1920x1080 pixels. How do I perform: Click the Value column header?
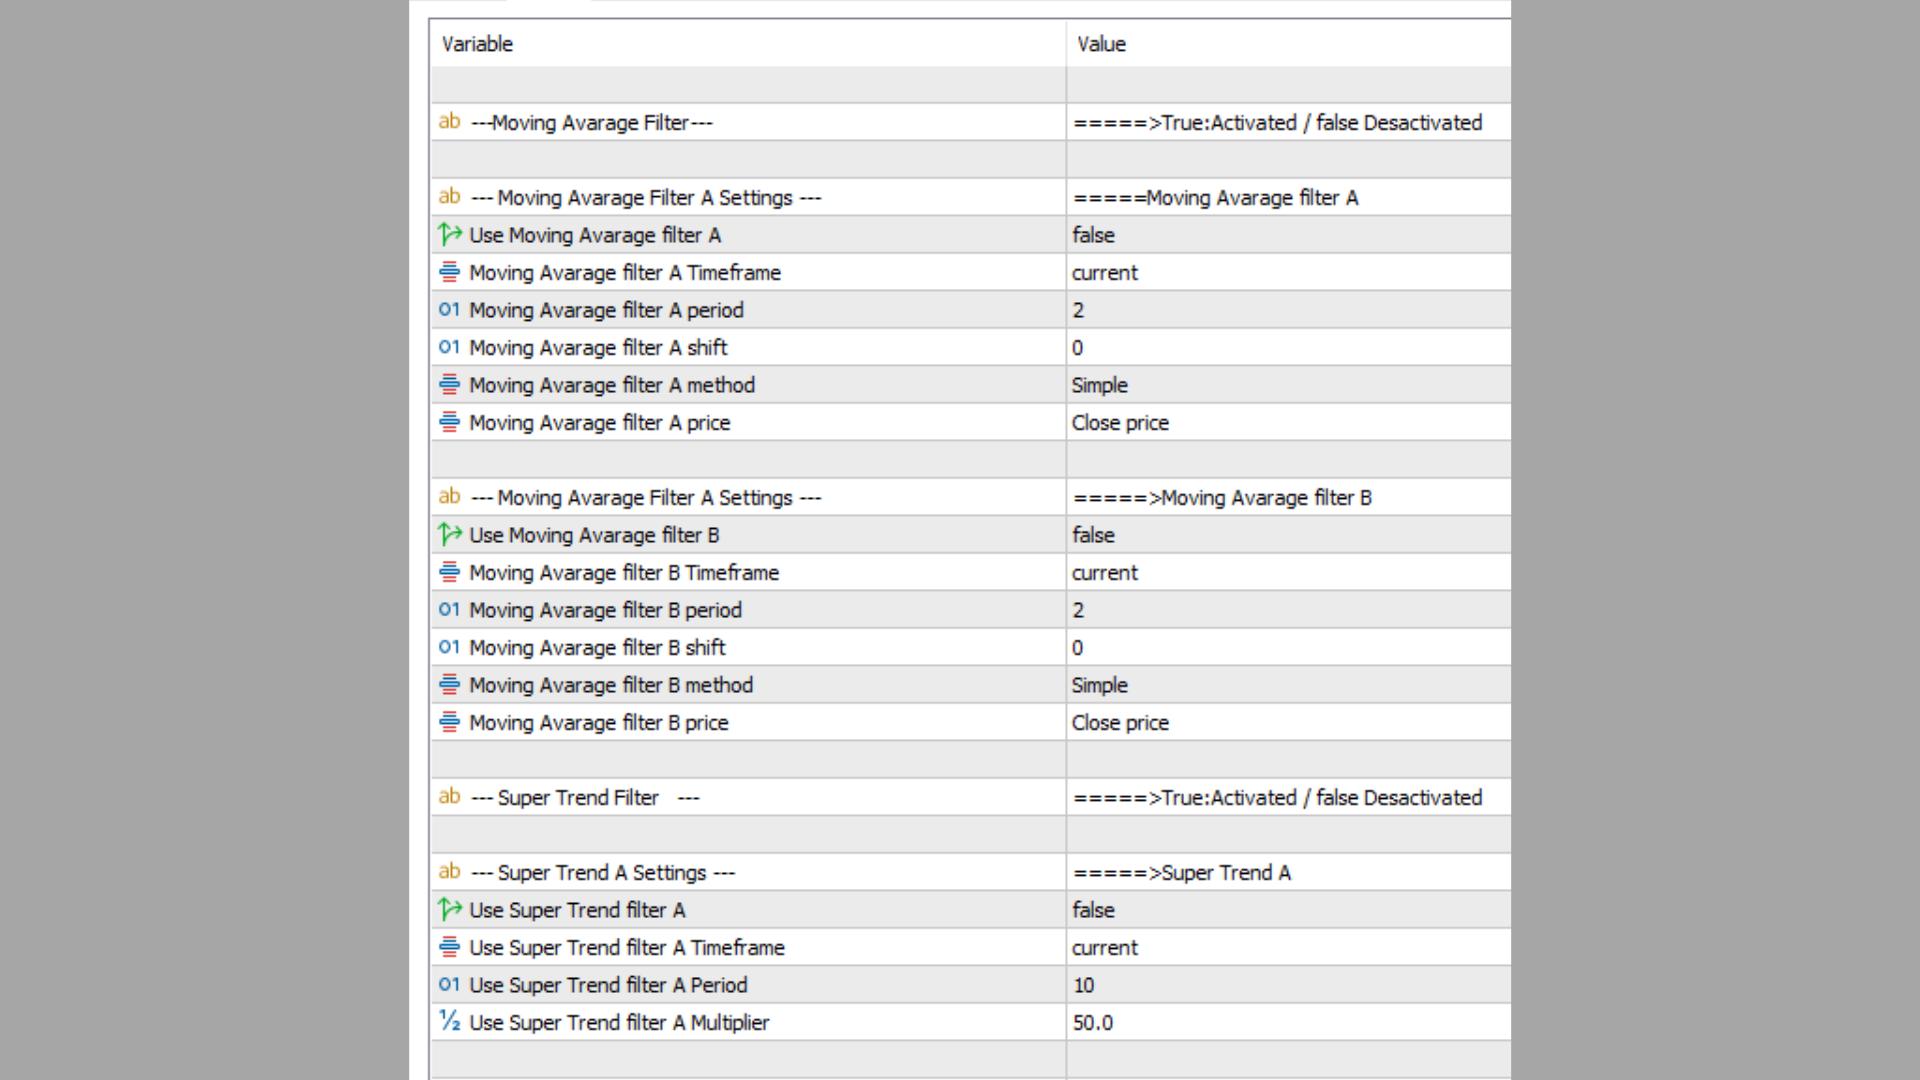(1101, 44)
